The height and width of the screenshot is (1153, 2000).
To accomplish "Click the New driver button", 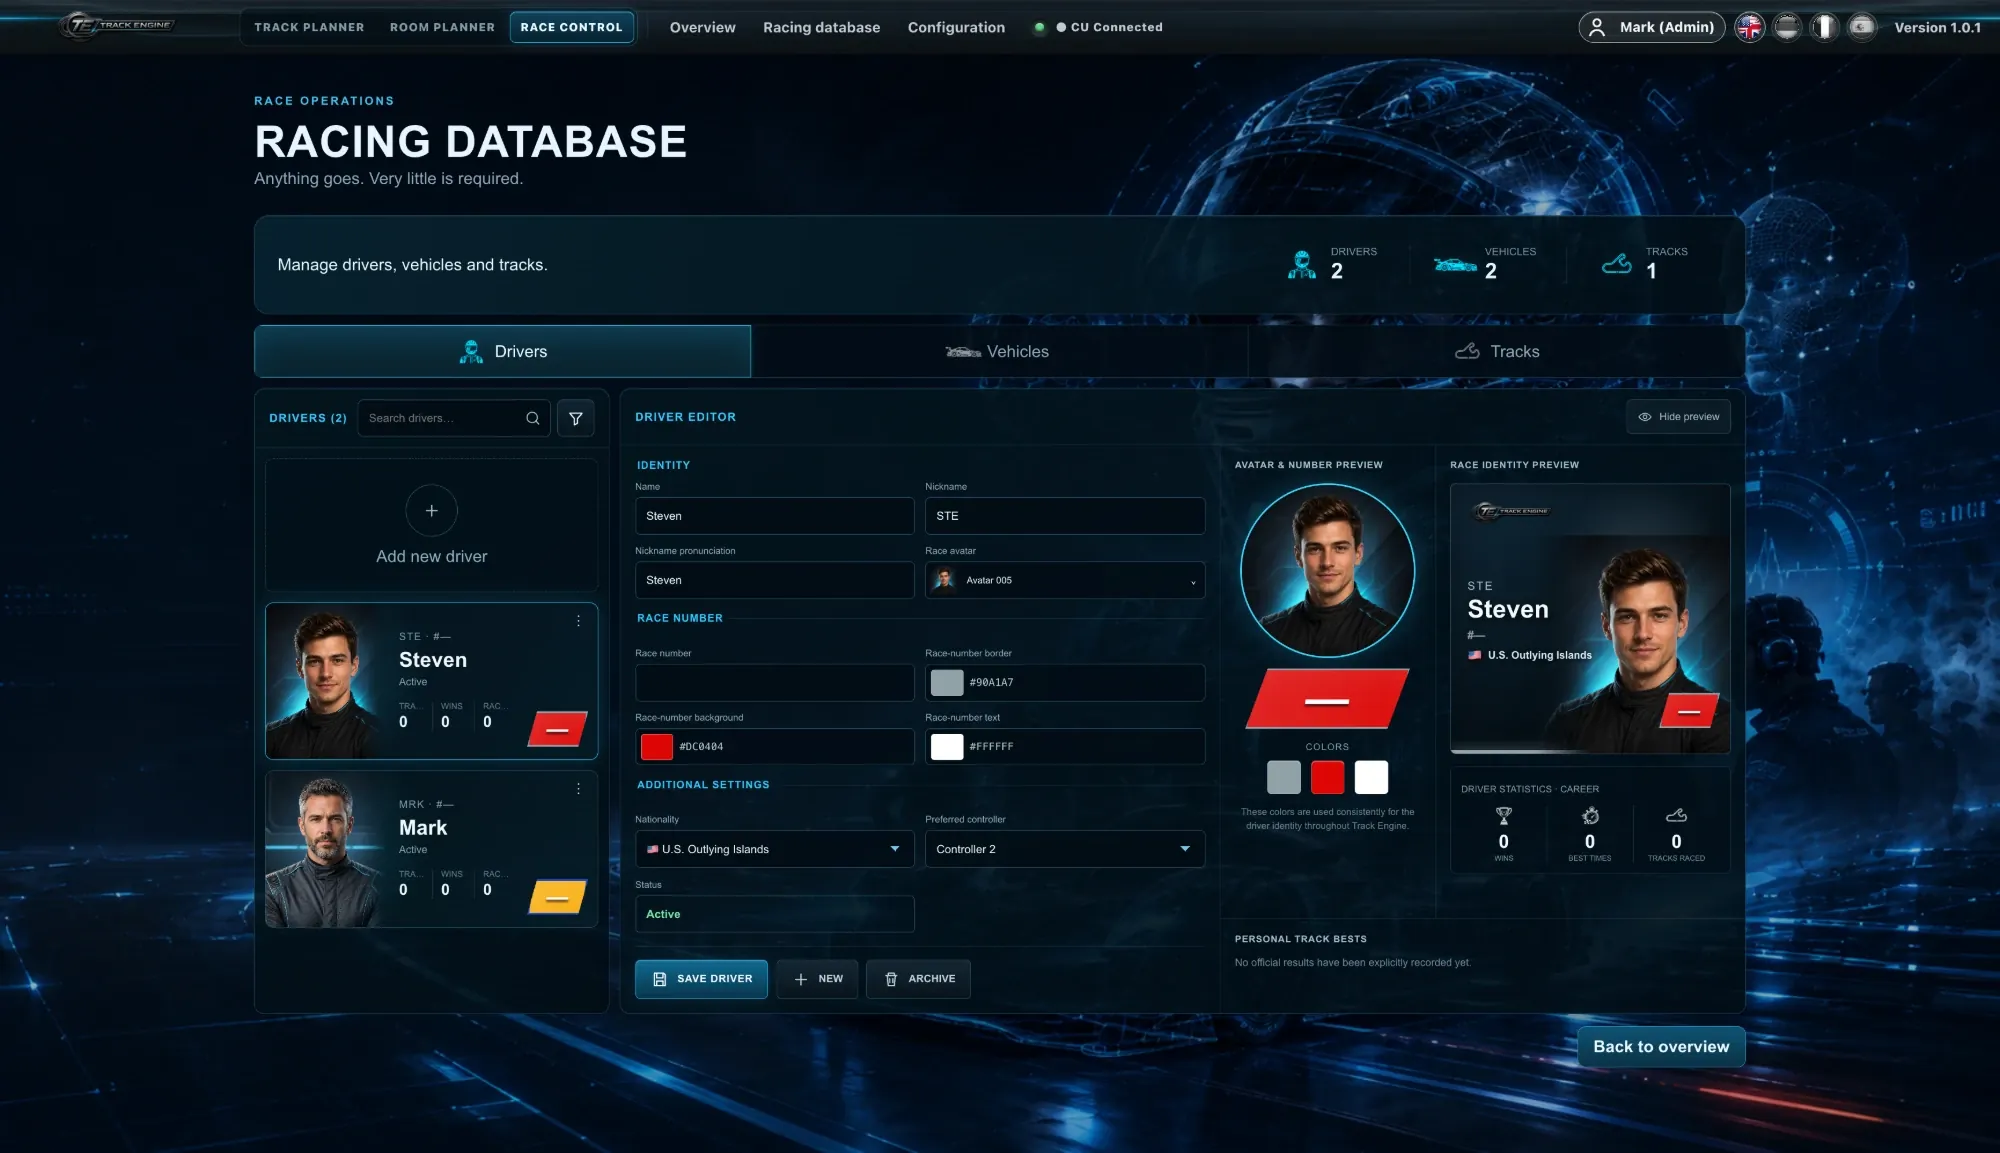I will coord(818,979).
